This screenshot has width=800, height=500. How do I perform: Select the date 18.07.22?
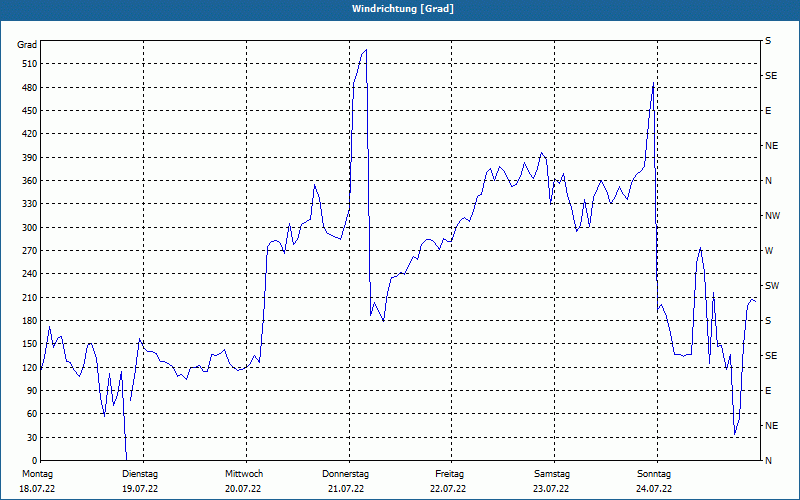click(37, 489)
